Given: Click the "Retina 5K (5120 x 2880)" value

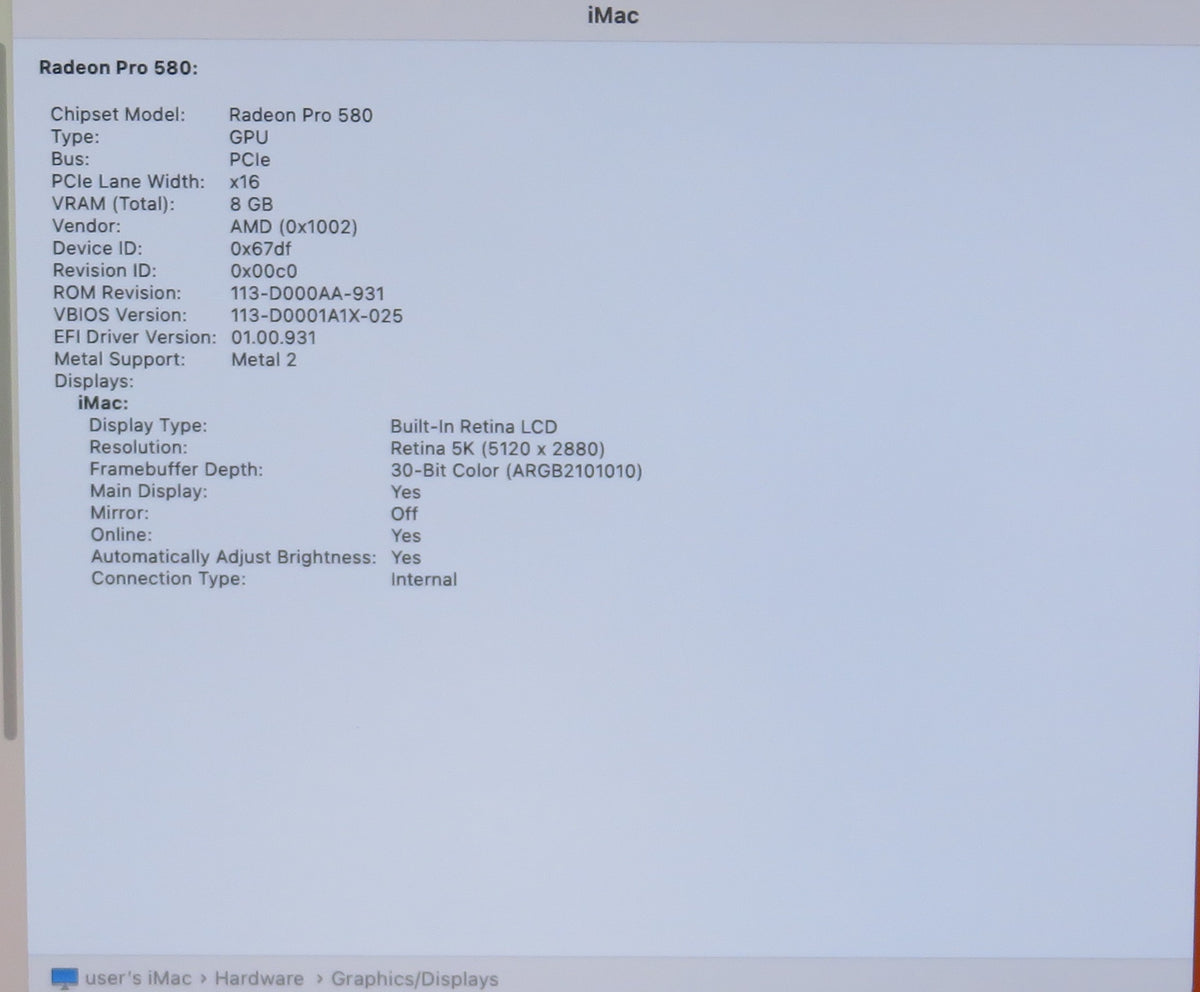Looking at the screenshot, I should tap(498, 449).
